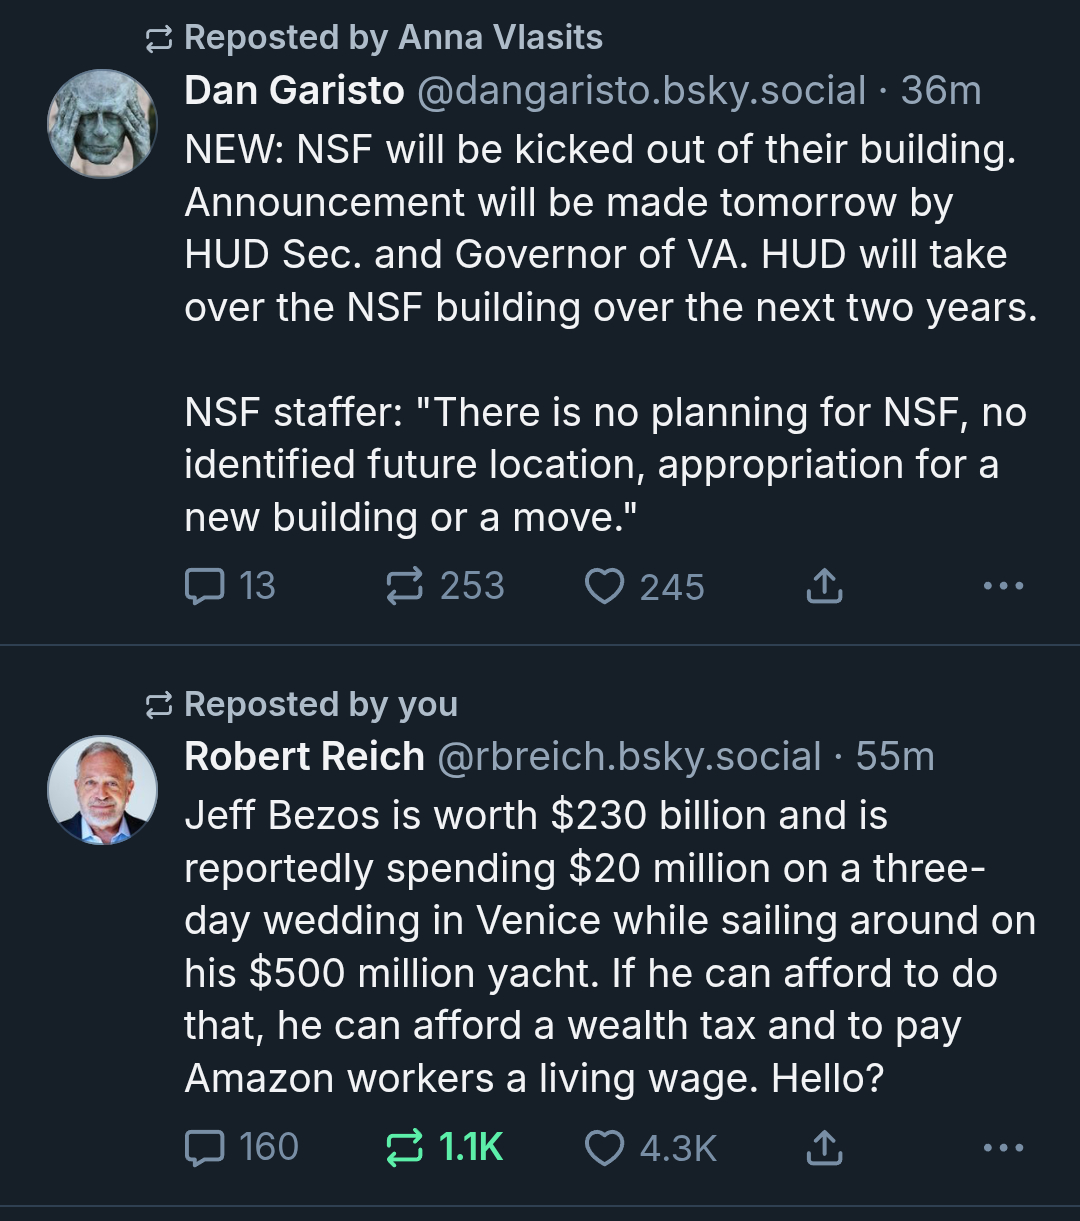Share Robert Reich's post

824,1147
